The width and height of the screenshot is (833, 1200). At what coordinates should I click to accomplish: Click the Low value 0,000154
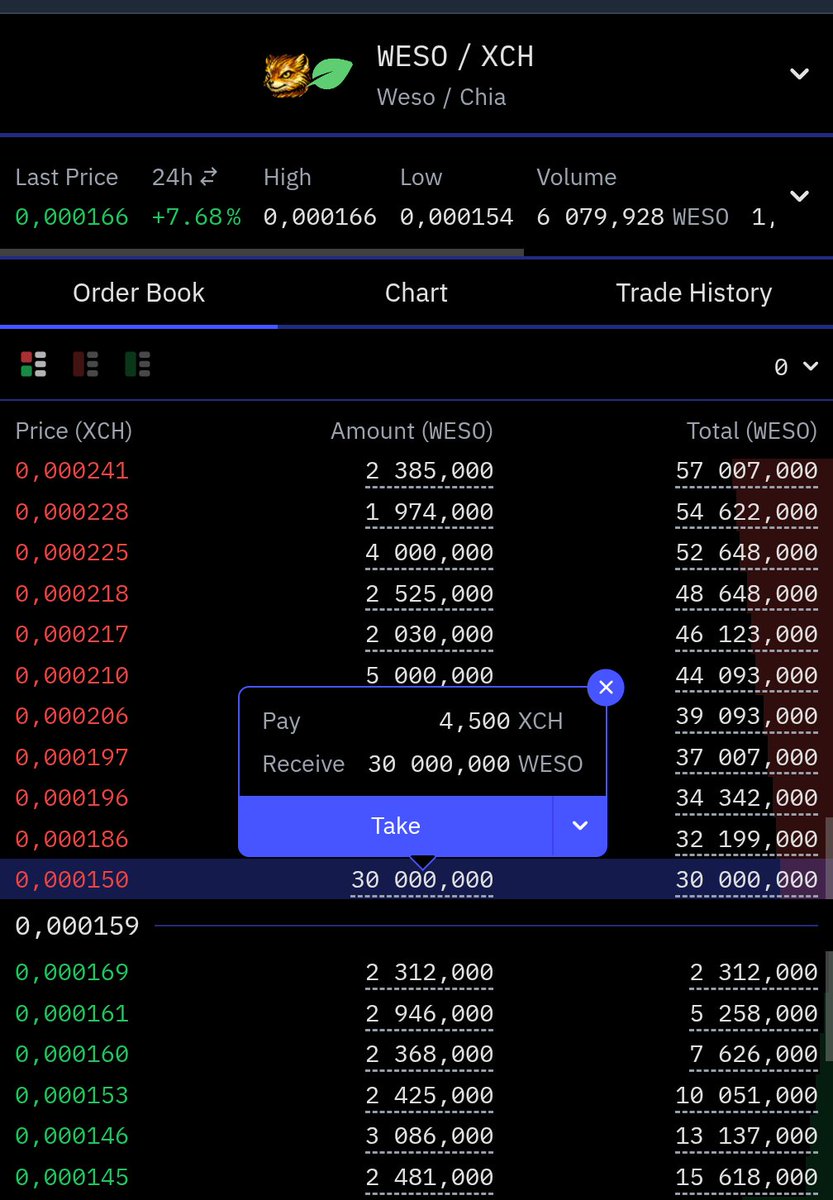coord(457,217)
